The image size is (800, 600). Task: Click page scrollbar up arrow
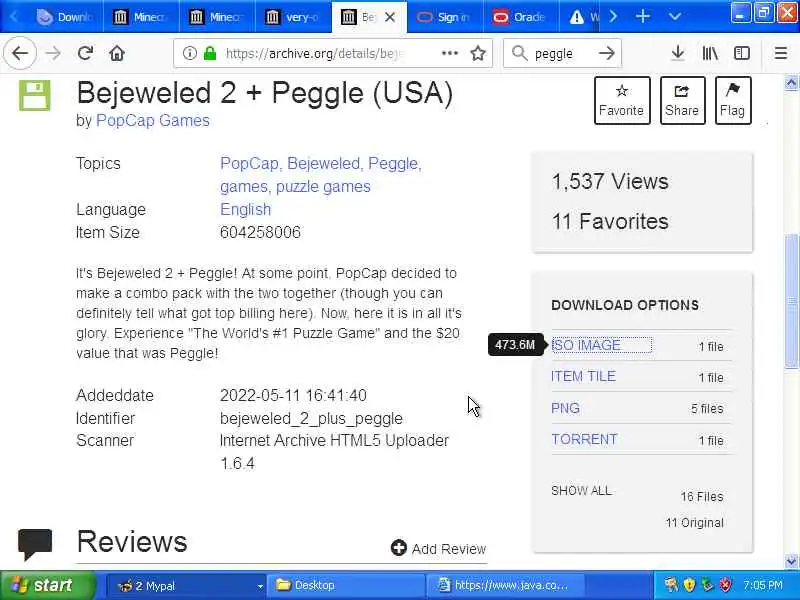coord(791,83)
